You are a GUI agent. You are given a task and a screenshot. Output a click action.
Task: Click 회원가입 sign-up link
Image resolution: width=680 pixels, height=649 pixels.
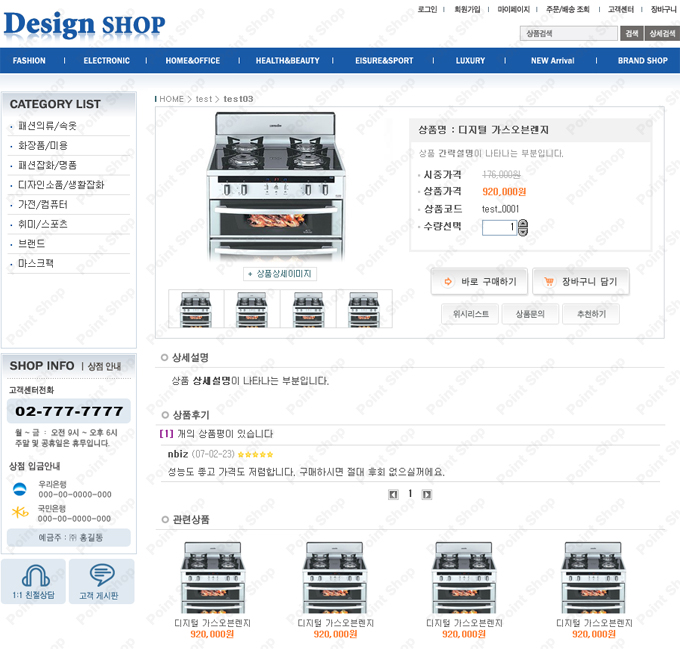(467, 9)
